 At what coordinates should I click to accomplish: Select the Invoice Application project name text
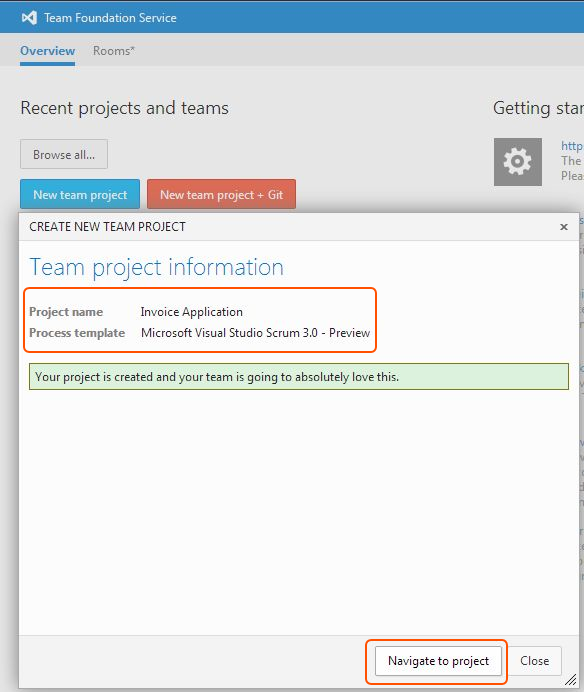click(192, 312)
